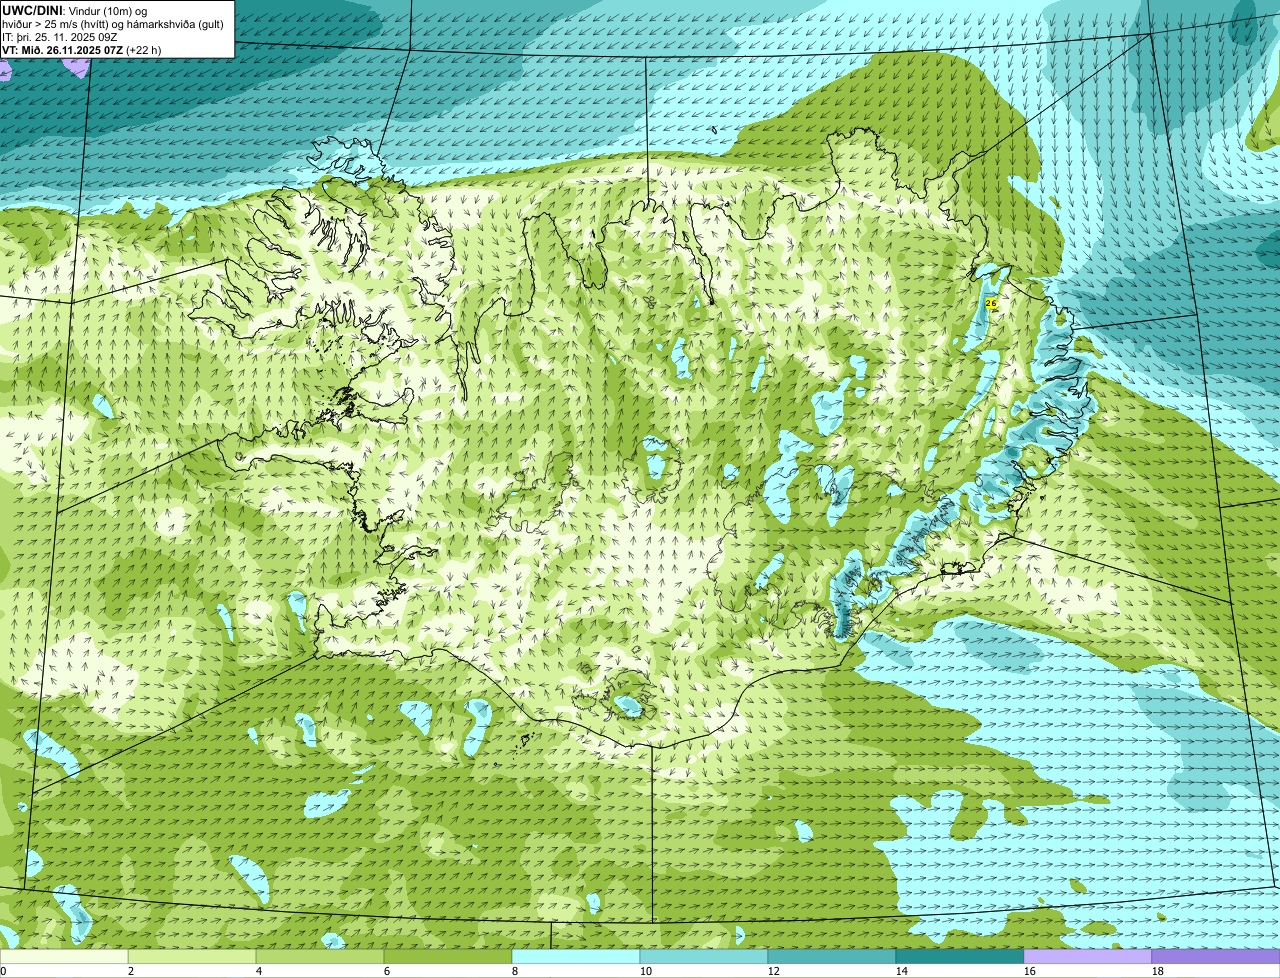Click the '10' label on the scale
This screenshot has width=1280, height=978.
(x=646, y=971)
